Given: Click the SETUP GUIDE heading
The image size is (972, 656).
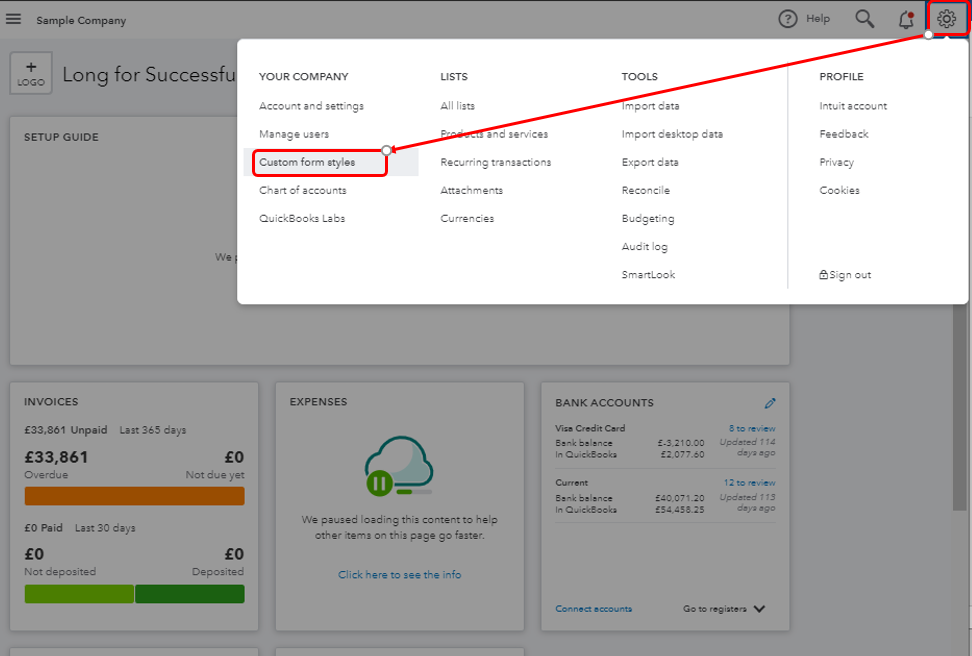Looking at the screenshot, I should (x=61, y=137).
